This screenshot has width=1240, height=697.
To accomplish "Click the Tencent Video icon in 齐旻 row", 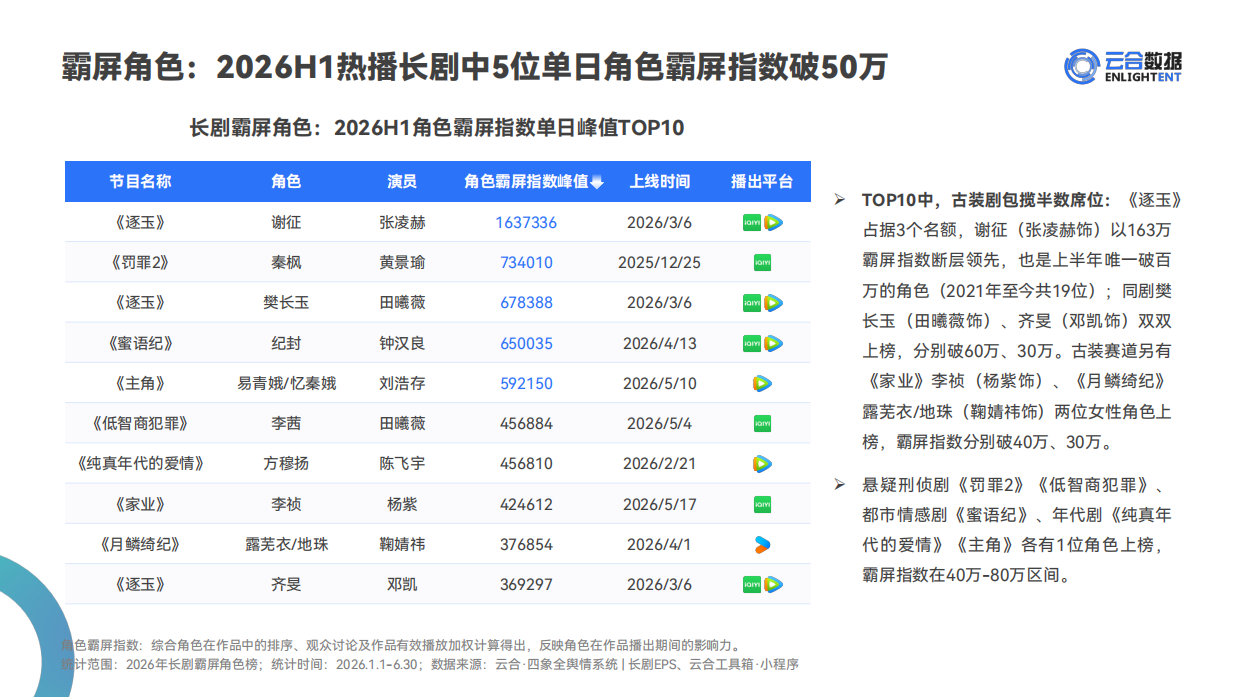I will pos(773,584).
